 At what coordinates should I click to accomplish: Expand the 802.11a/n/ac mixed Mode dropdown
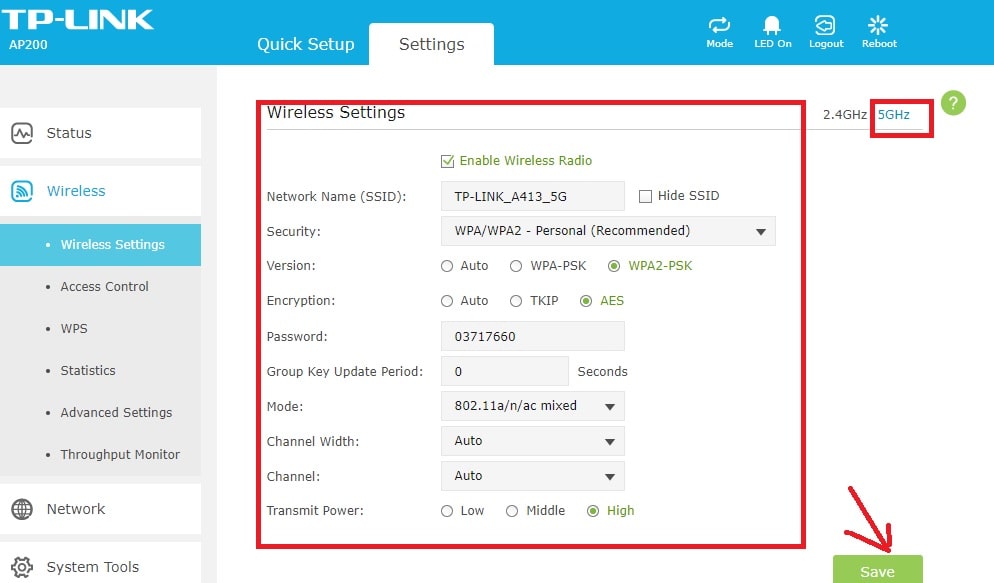(532, 406)
